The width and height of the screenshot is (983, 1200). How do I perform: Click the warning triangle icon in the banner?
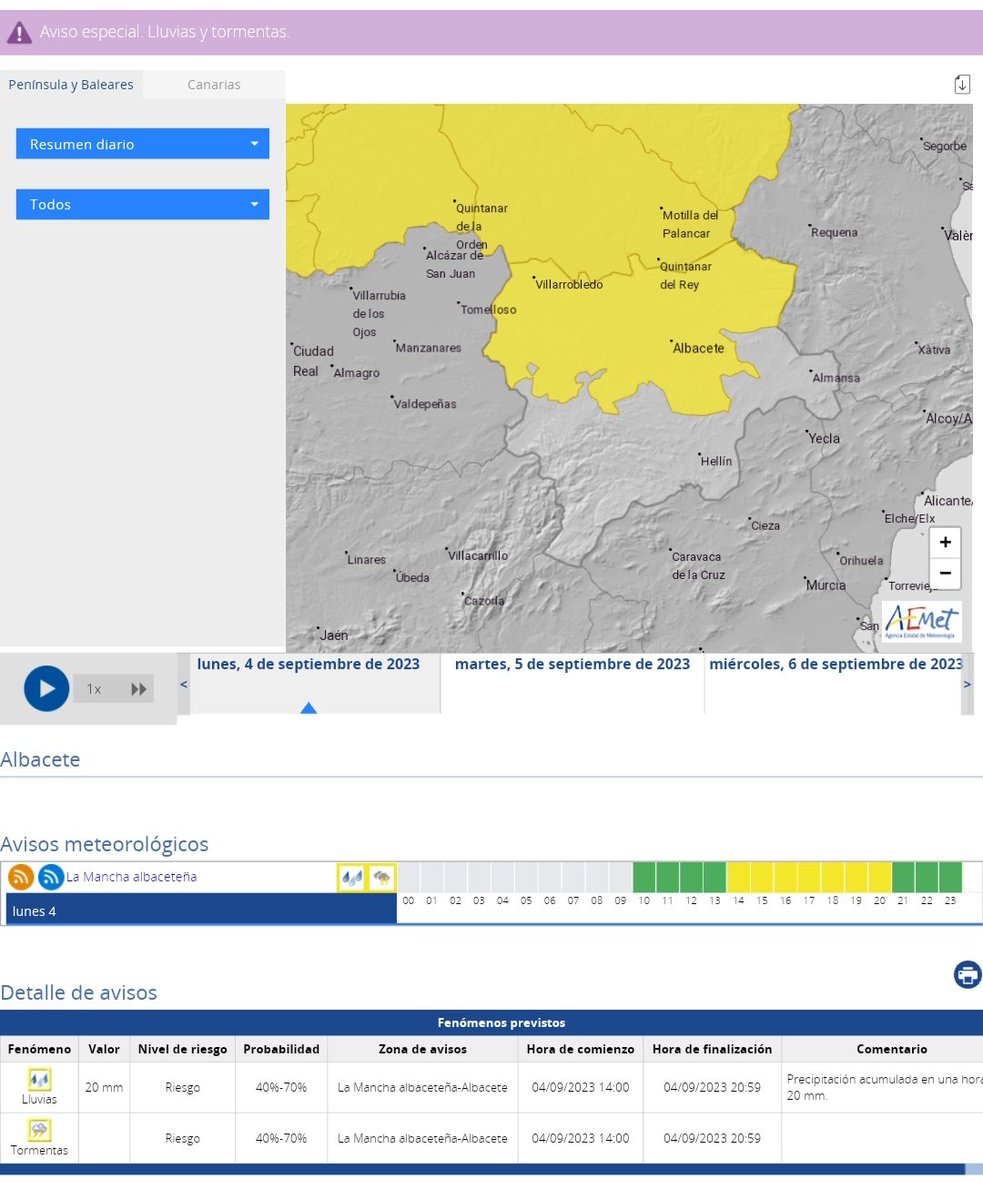19,33
